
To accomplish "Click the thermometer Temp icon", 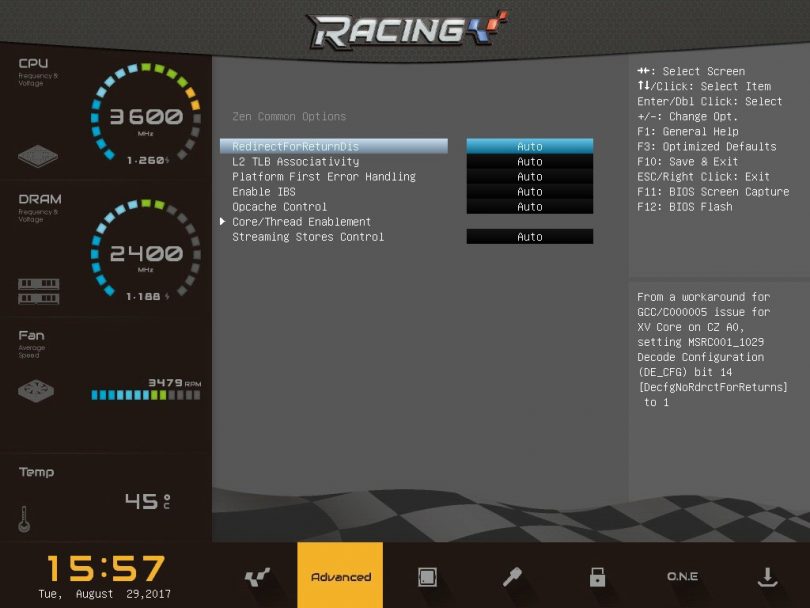I will click(24, 518).
